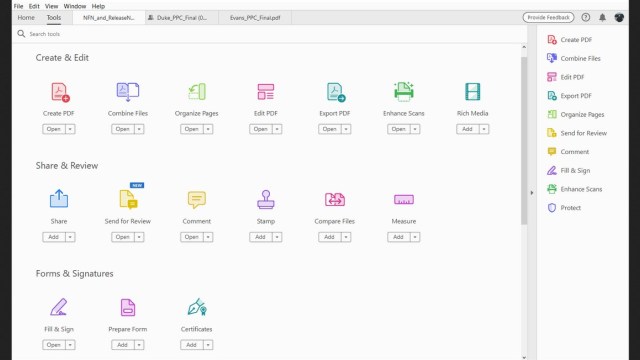This screenshot has width=640, height=360.
Task: Collapse the right tools pane arrow
Action: [x=532, y=193]
